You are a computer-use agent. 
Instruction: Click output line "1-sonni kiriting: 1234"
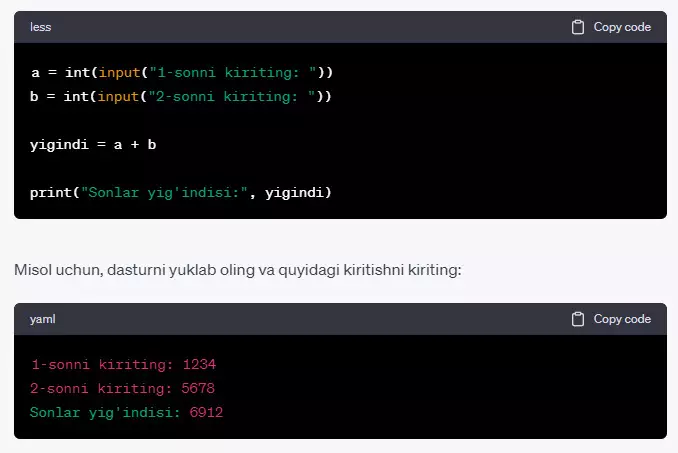123,364
